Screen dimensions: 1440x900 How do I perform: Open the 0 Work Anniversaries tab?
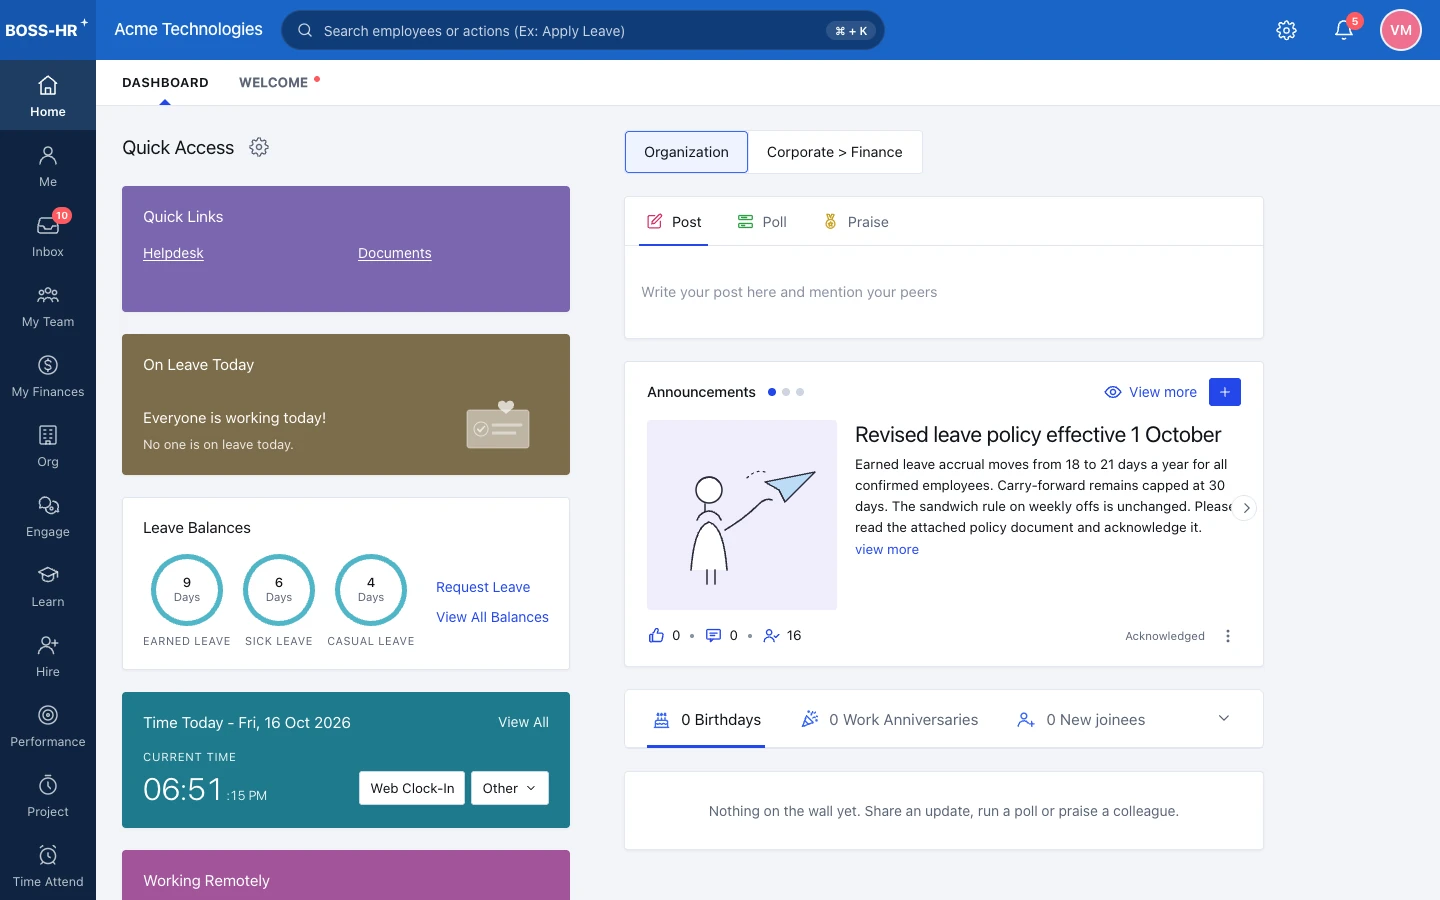pyautogui.click(x=890, y=720)
